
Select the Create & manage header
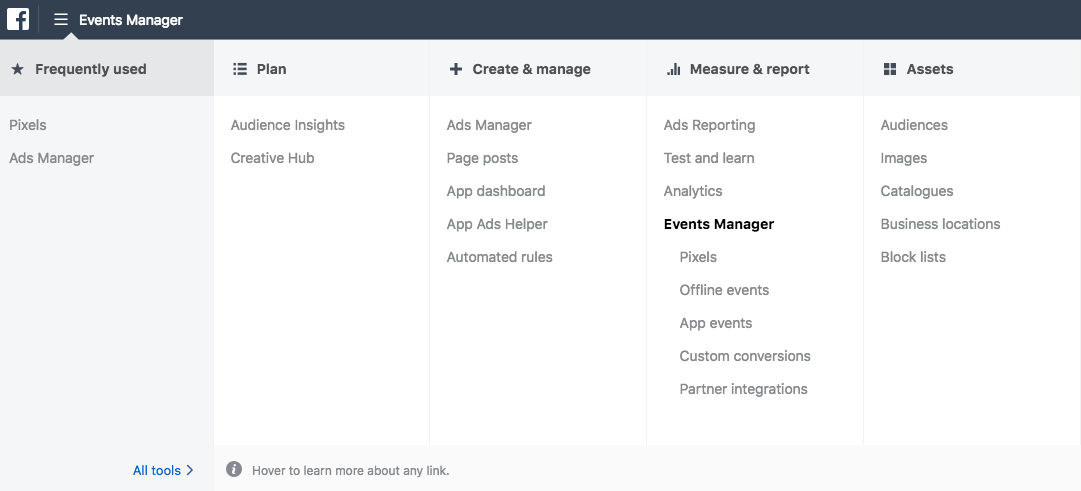tap(532, 69)
